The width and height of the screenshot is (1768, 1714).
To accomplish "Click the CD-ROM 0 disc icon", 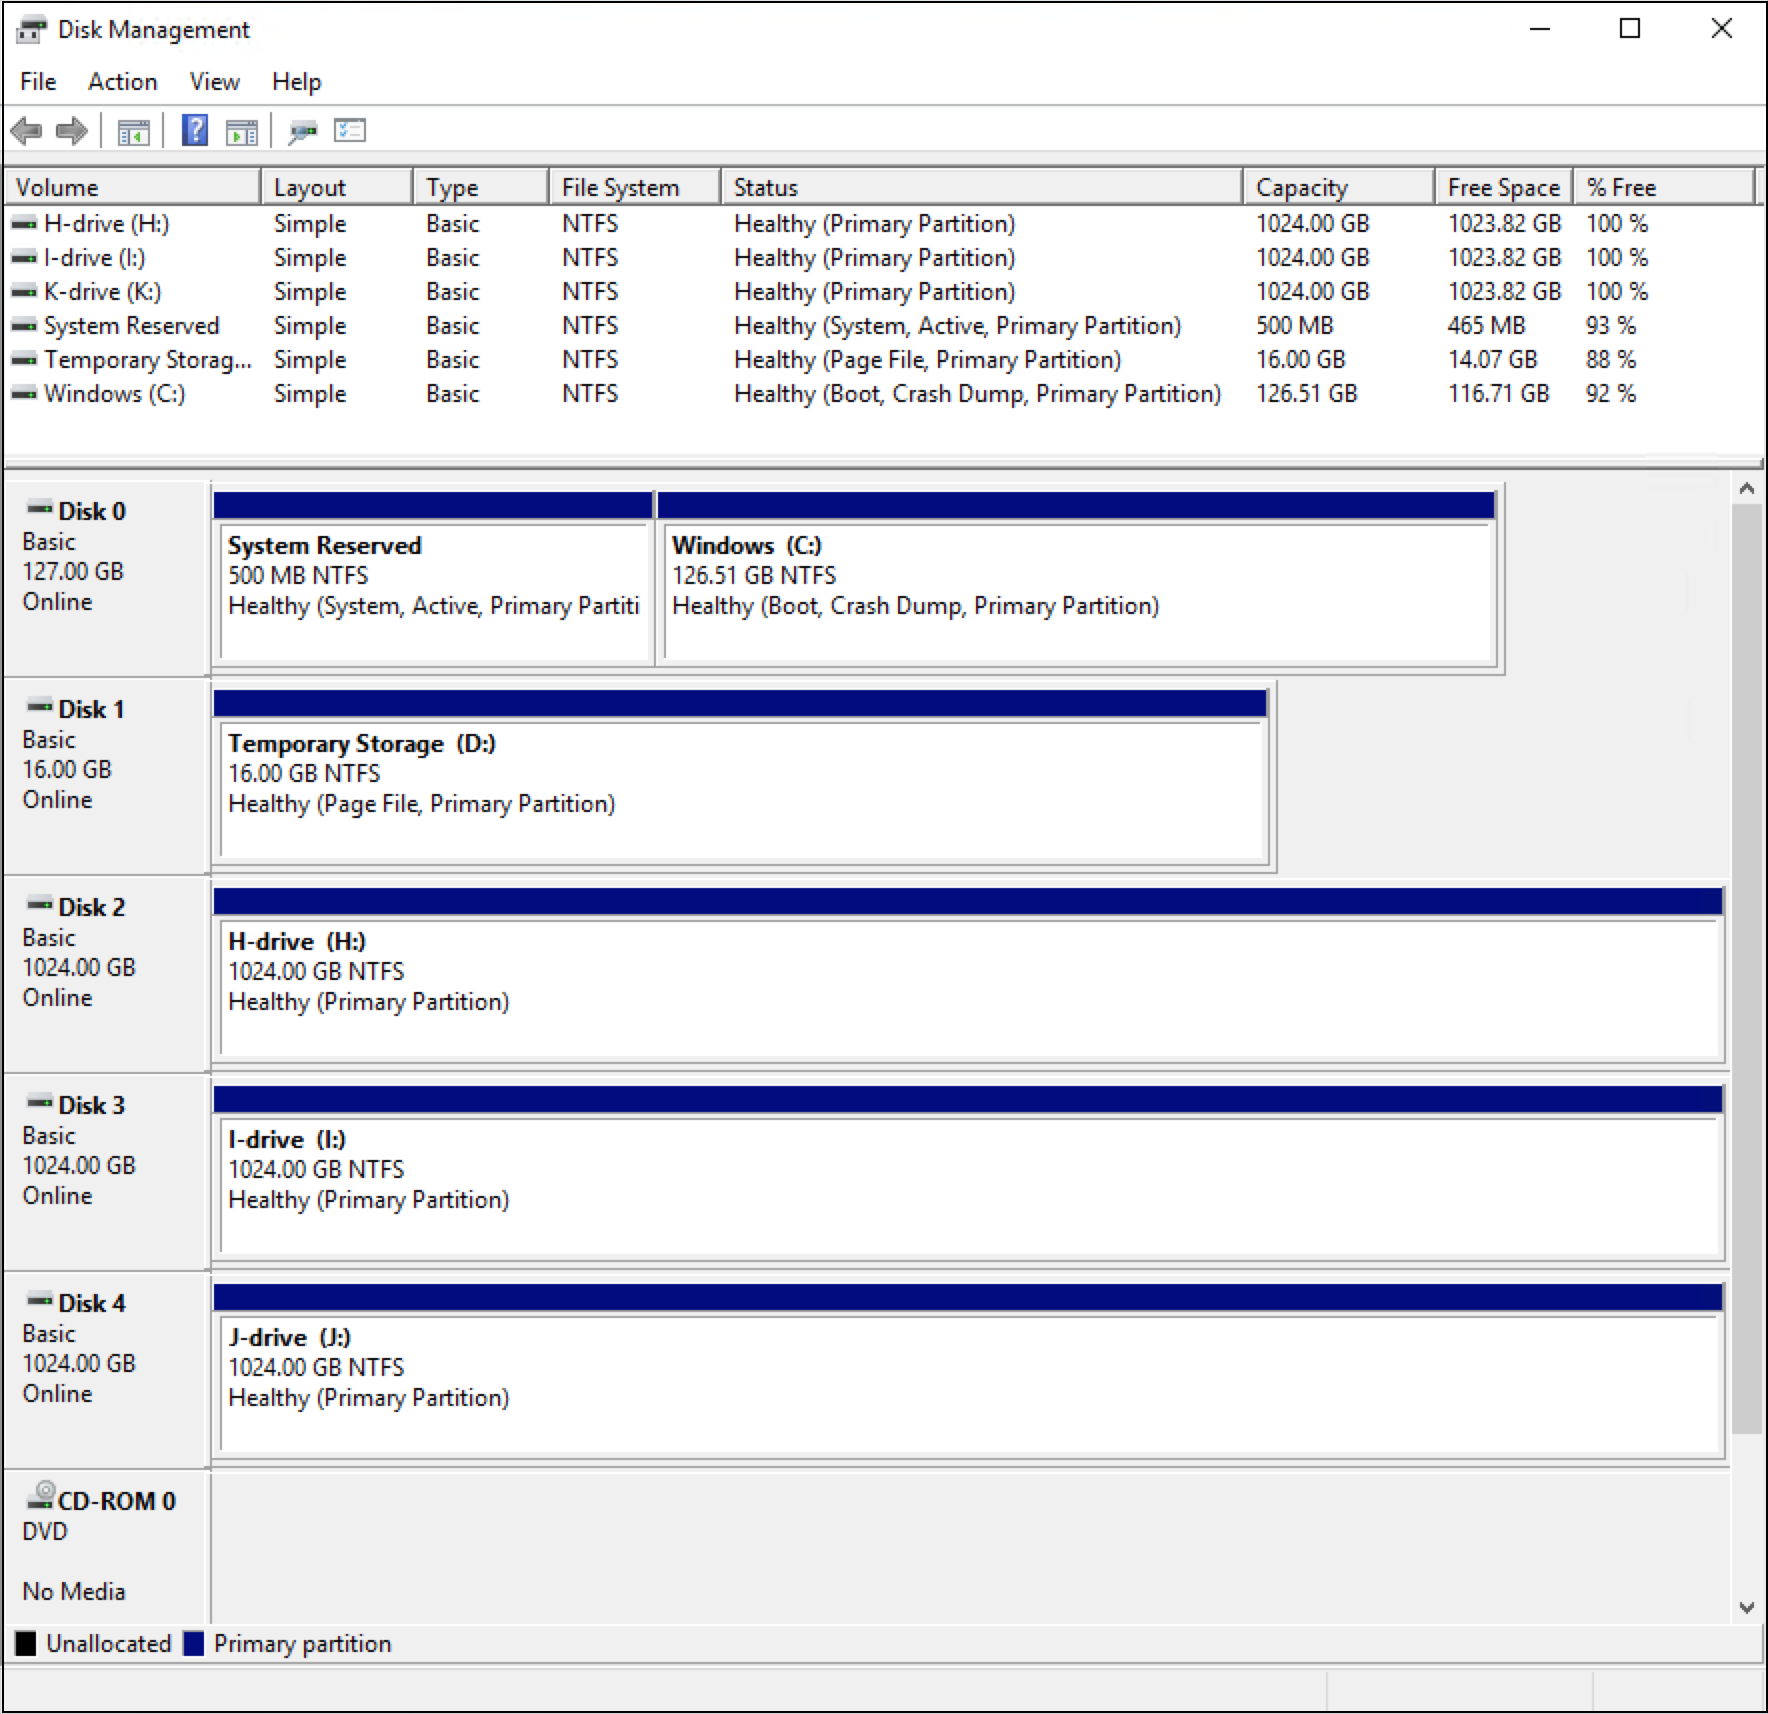I will 41,1496.
